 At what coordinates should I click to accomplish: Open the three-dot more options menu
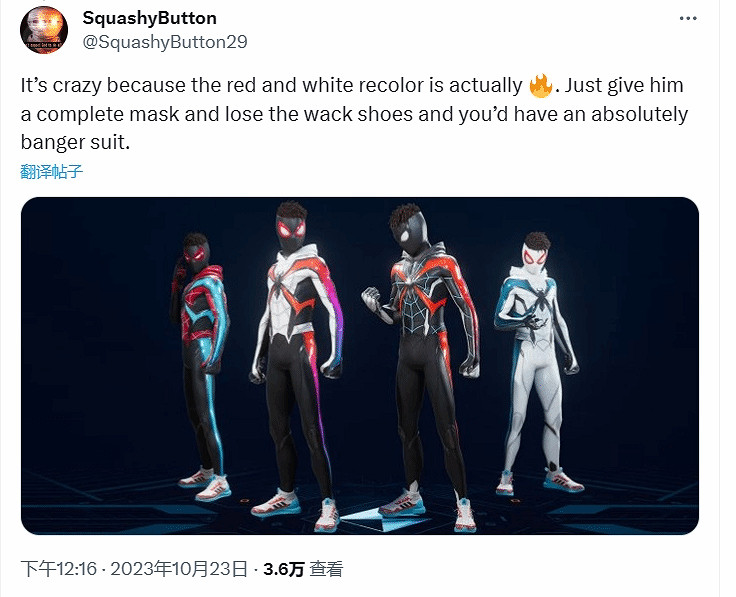(688, 19)
